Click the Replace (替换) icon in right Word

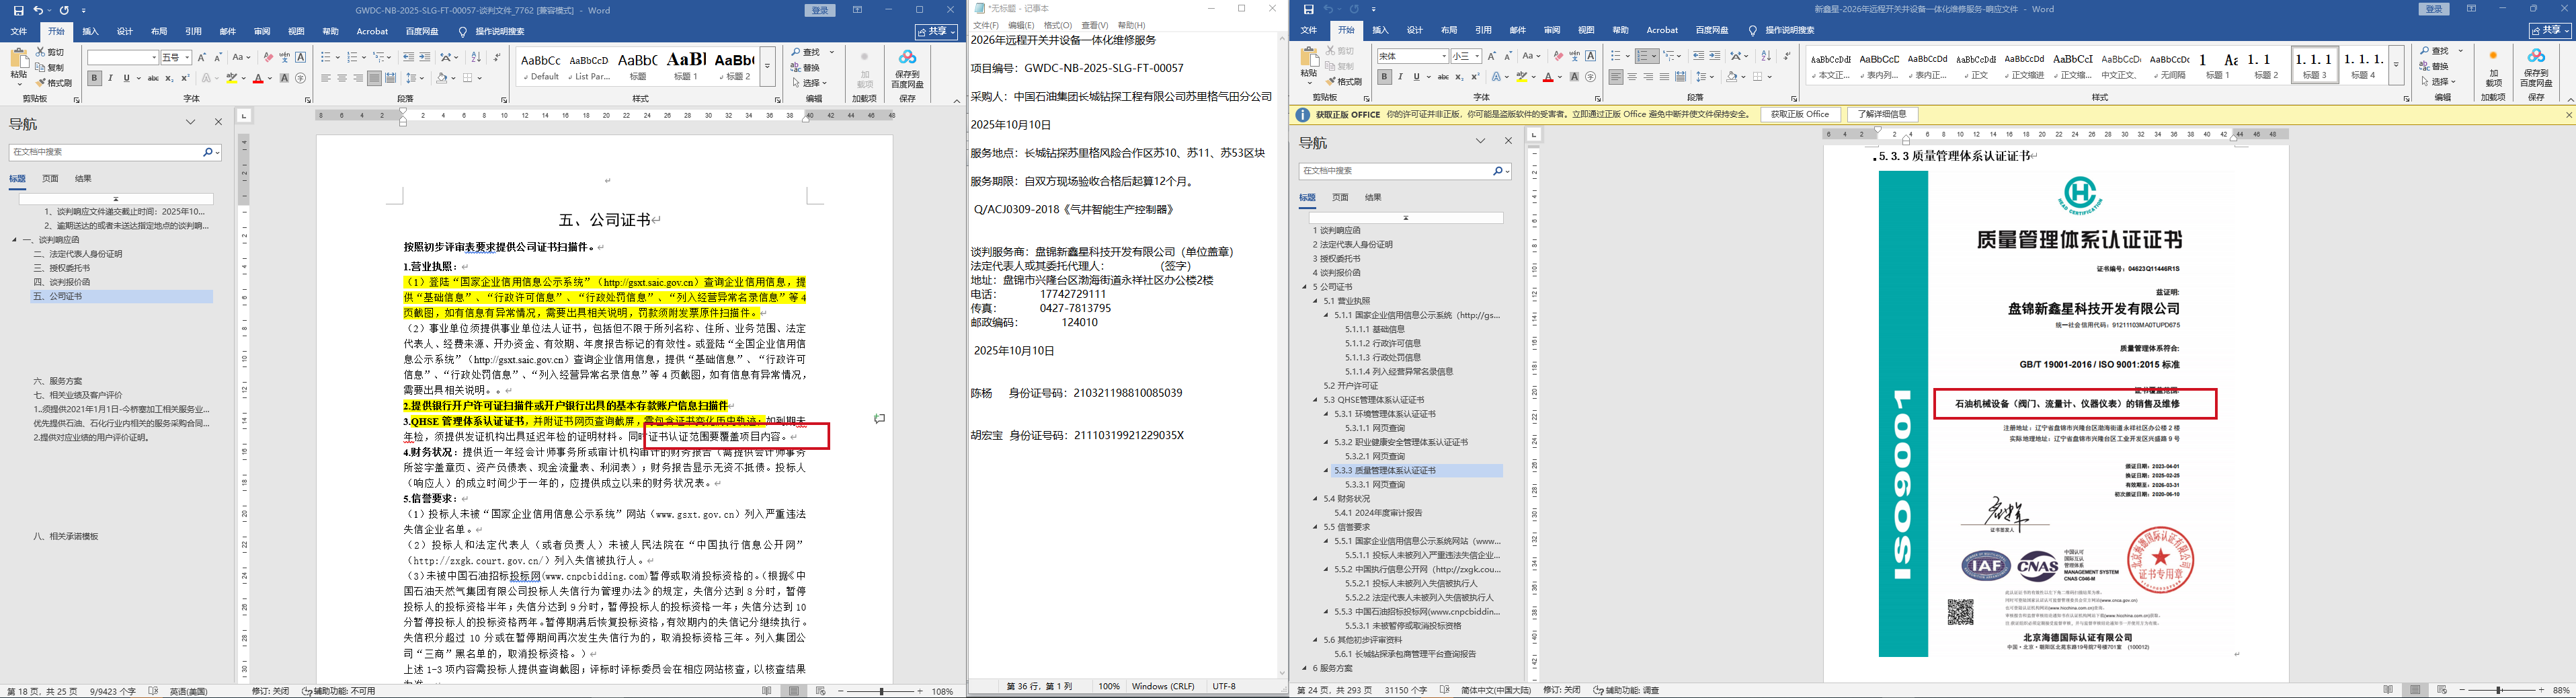2425,66
